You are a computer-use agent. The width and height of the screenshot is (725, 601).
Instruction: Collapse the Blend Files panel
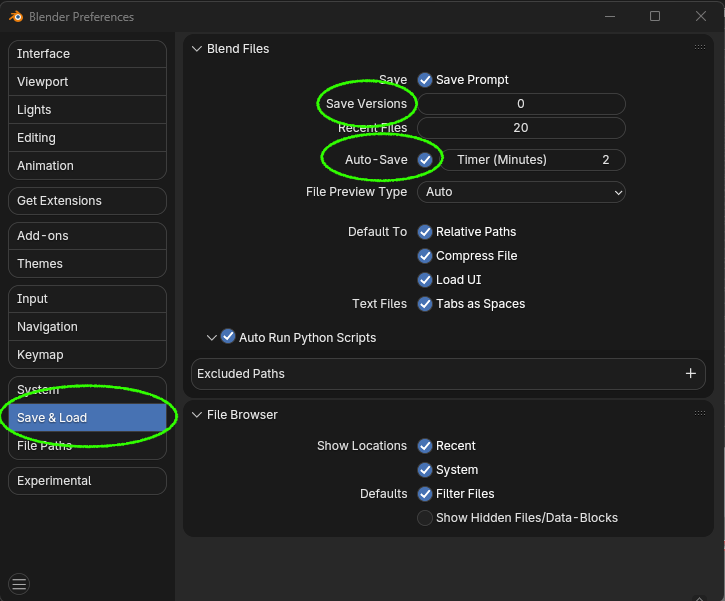point(197,49)
